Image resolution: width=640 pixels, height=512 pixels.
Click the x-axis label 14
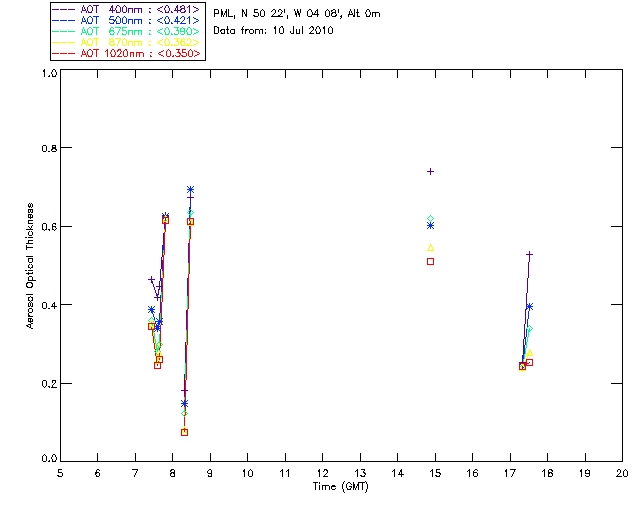[x=398, y=473]
